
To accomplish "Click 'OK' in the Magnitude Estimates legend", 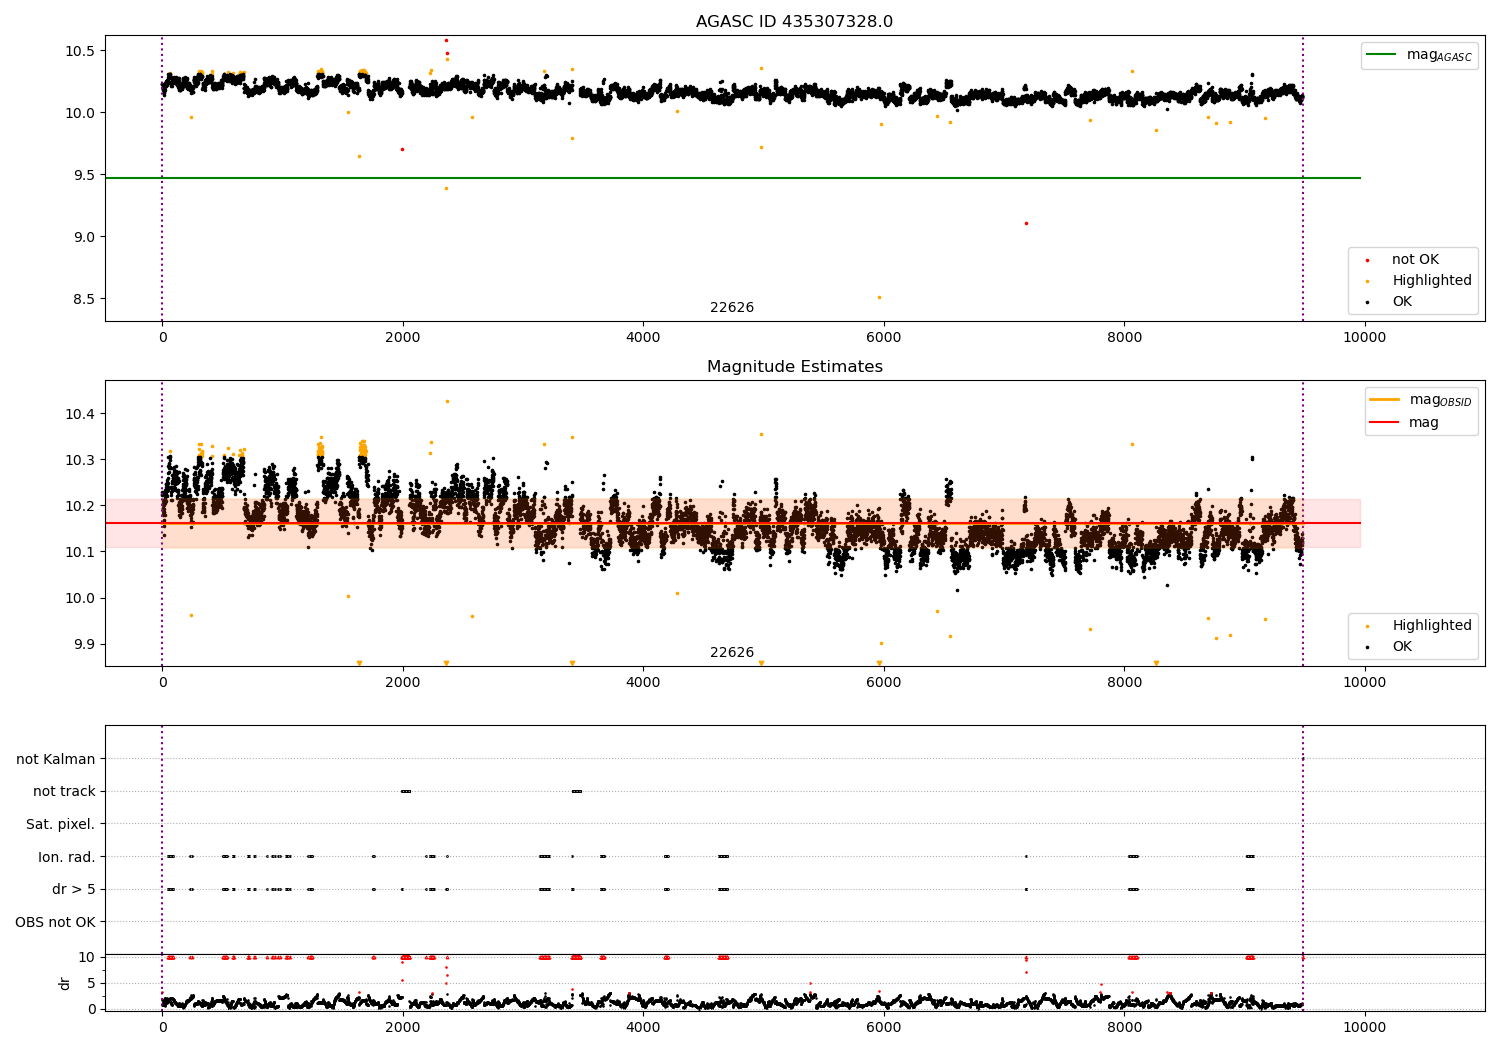I will tap(1402, 647).
